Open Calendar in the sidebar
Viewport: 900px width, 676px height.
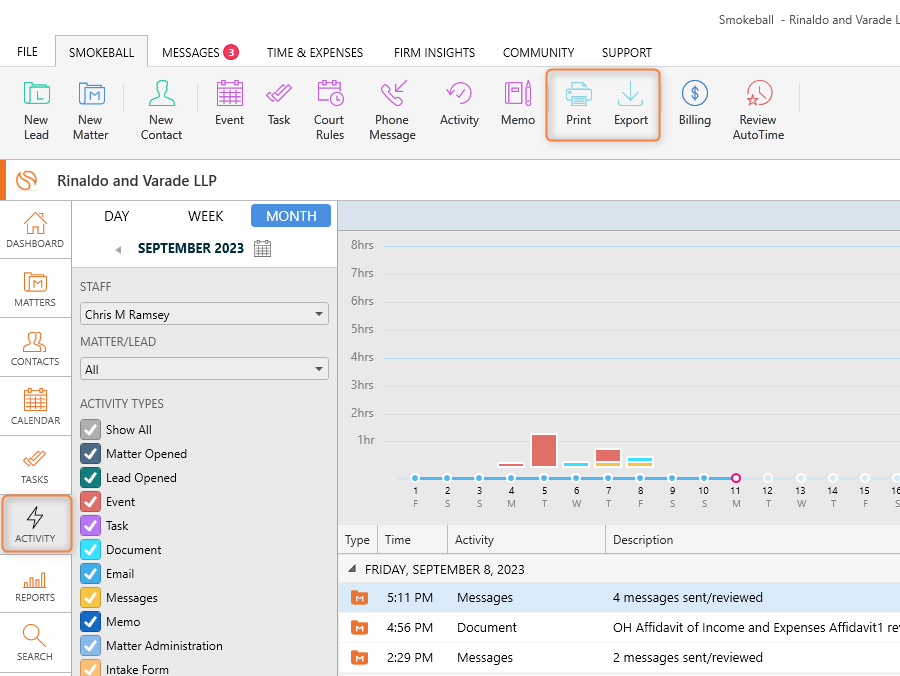(35, 407)
